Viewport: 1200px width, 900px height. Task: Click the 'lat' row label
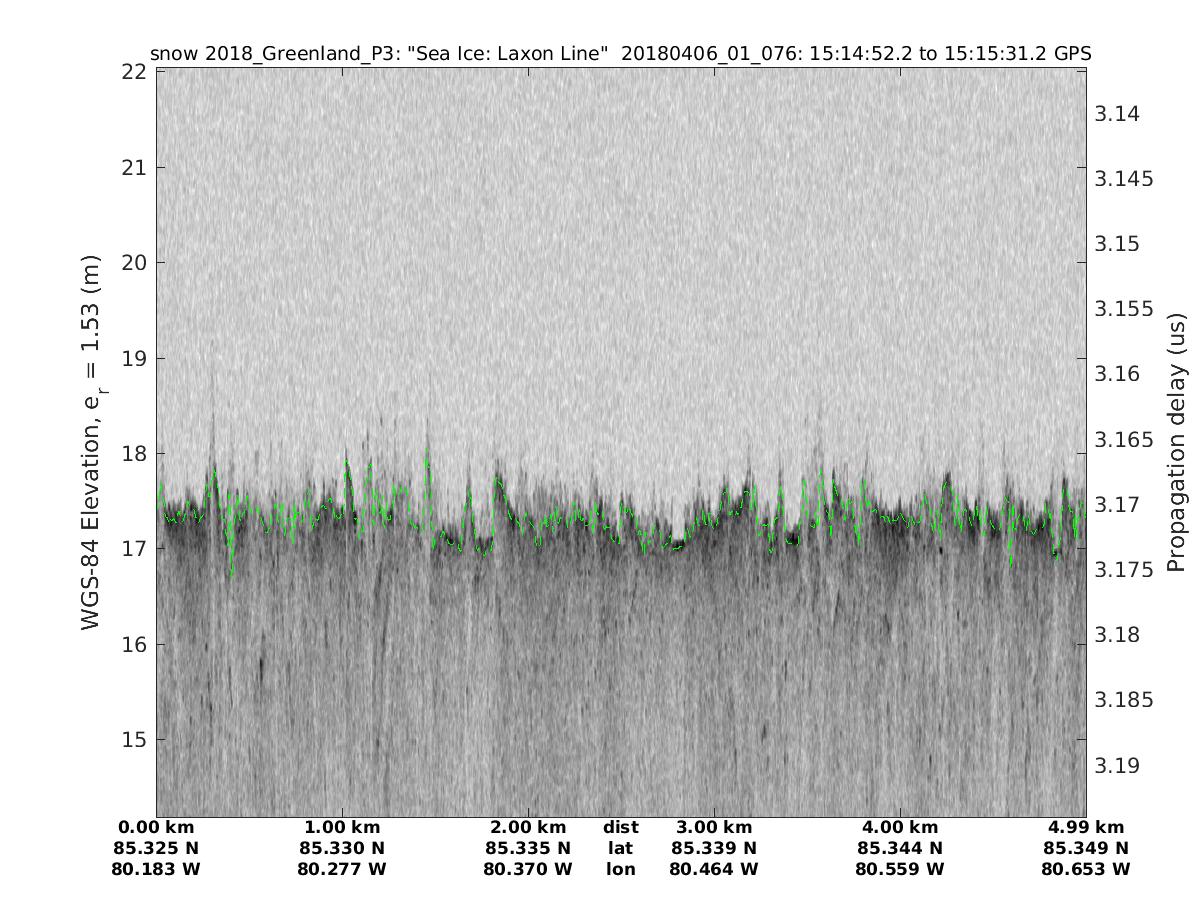pyautogui.click(x=620, y=848)
